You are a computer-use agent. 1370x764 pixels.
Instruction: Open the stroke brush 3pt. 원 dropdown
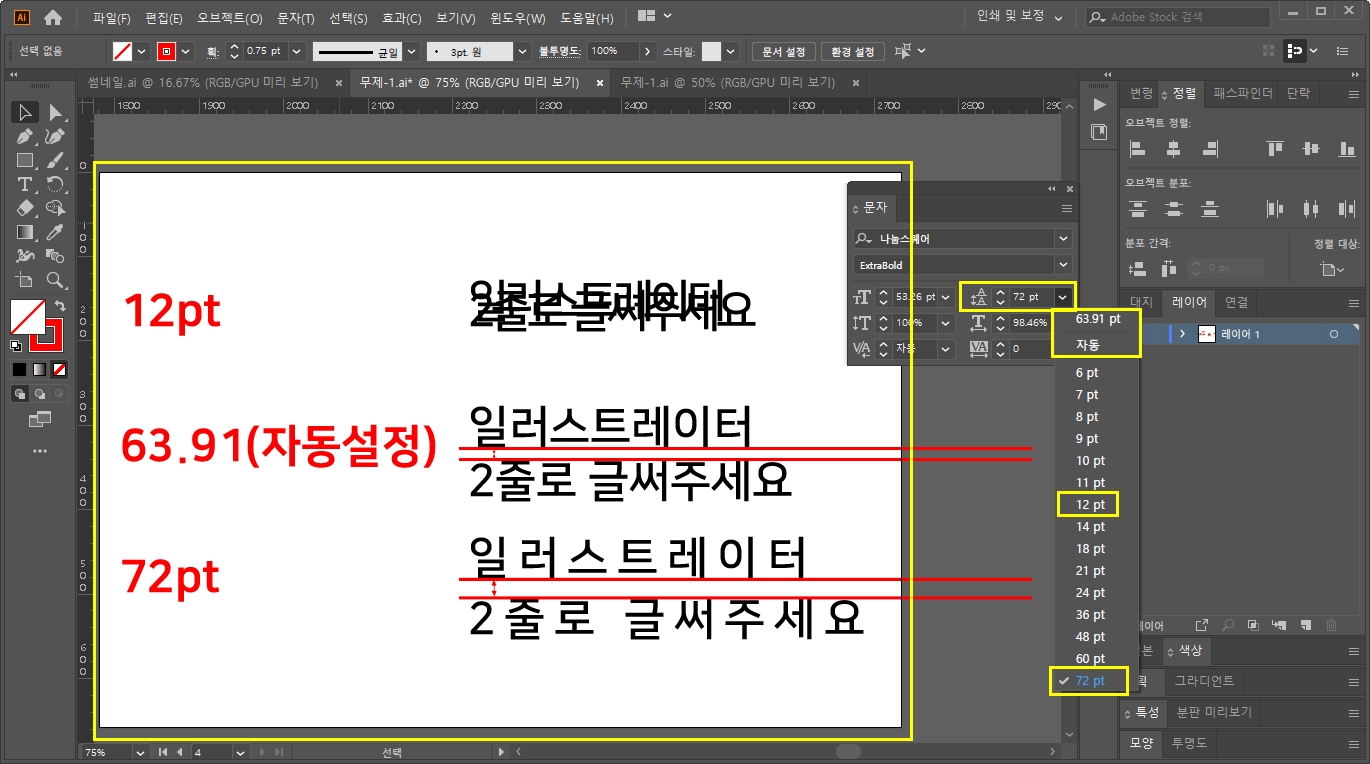point(523,51)
